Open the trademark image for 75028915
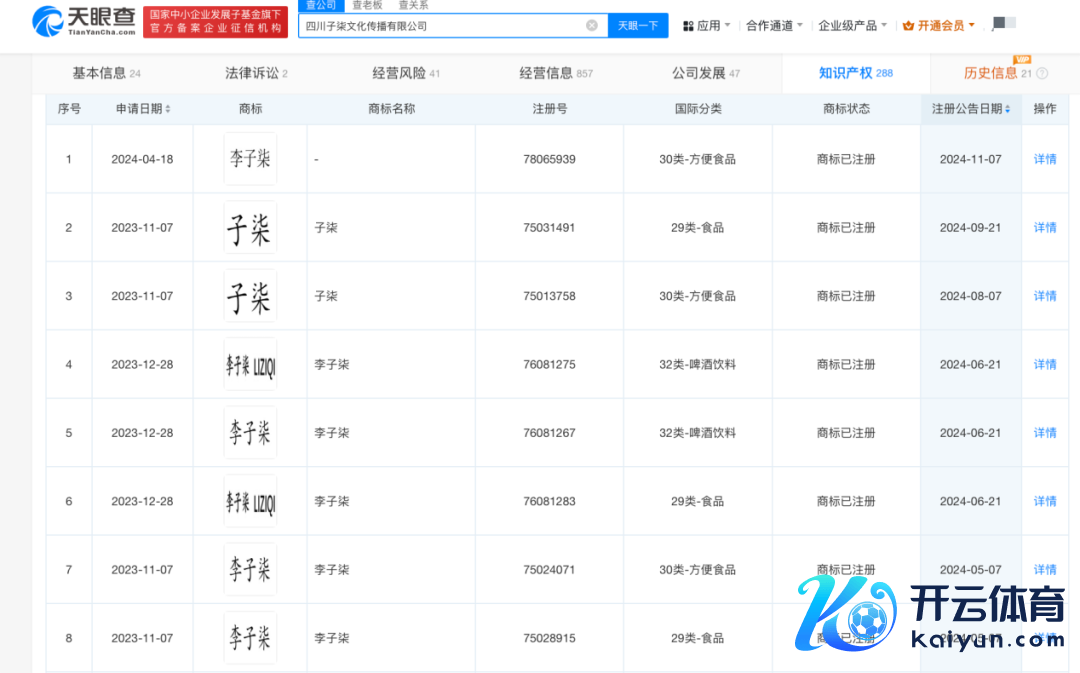 coord(250,638)
